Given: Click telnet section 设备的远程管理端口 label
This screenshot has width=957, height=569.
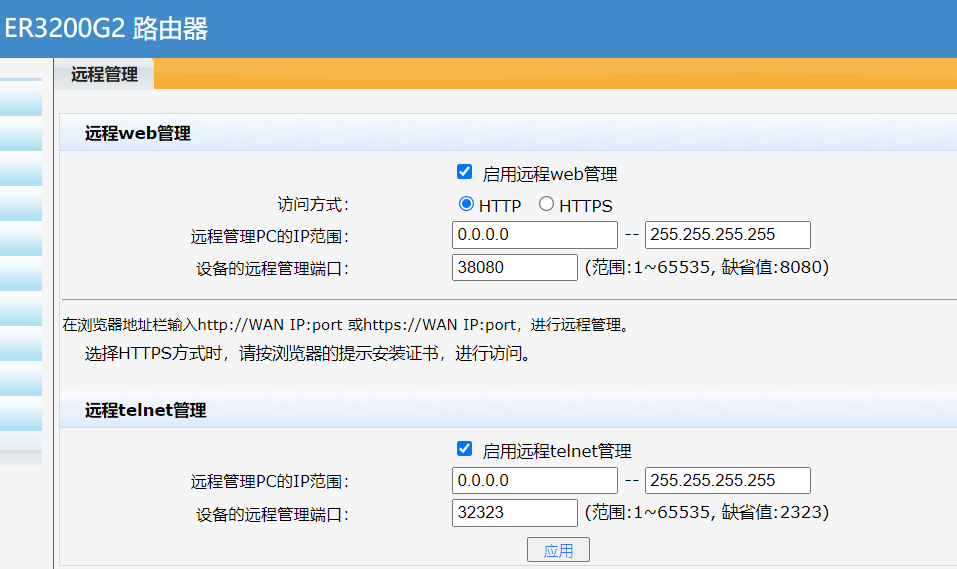Looking at the screenshot, I should [x=272, y=515].
